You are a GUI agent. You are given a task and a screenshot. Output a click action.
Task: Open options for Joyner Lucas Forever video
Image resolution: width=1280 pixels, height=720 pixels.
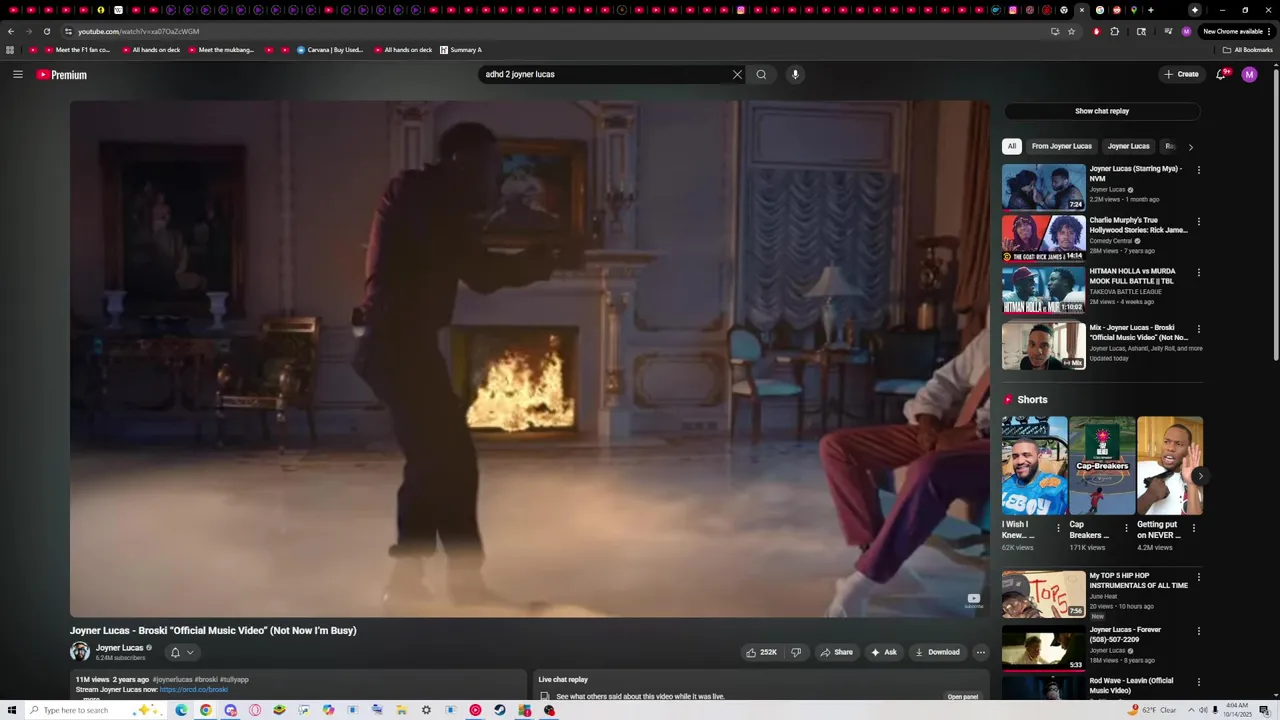pyautogui.click(x=1198, y=631)
